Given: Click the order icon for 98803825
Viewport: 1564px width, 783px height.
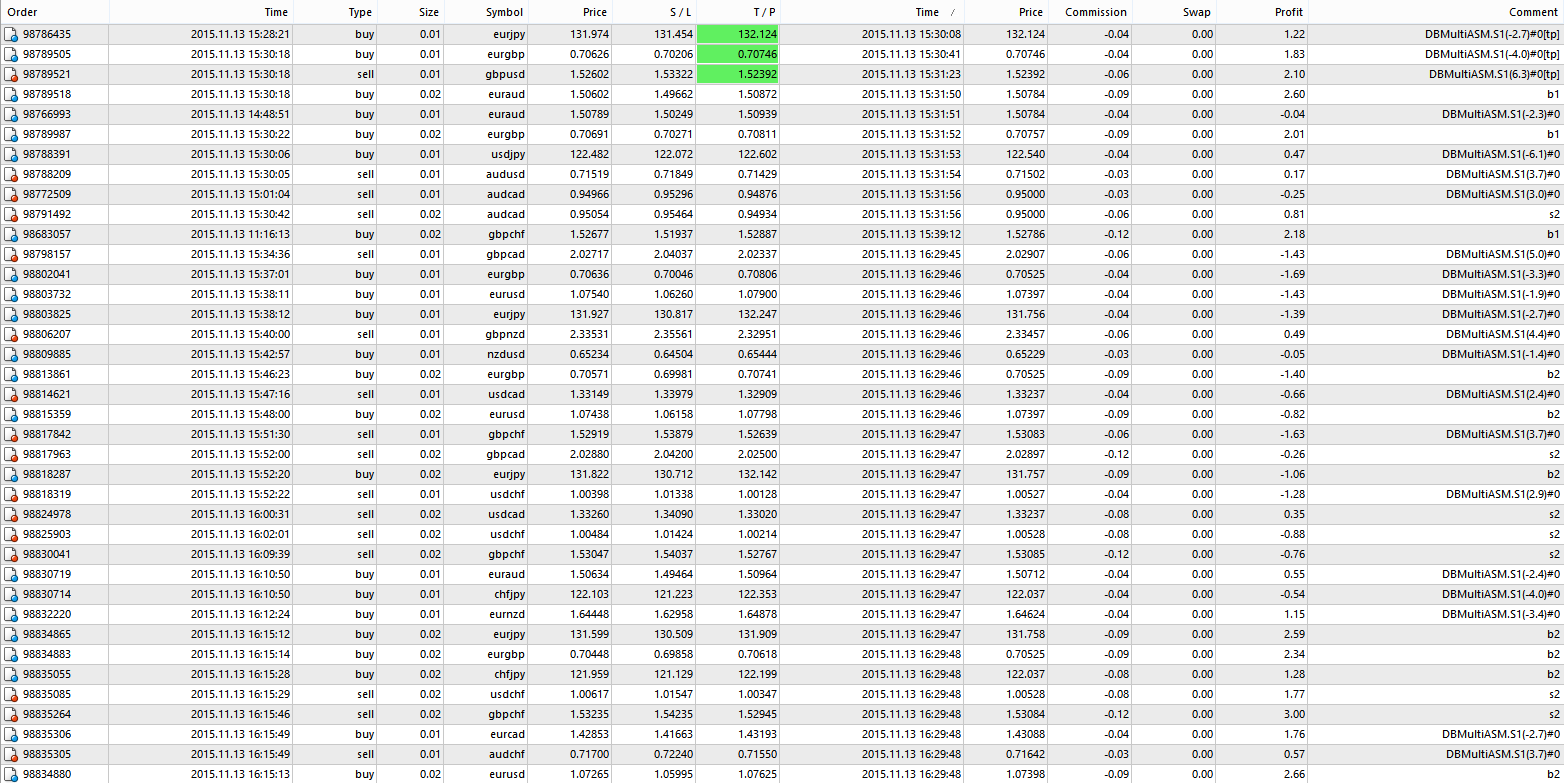Looking at the screenshot, I should click(x=11, y=314).
